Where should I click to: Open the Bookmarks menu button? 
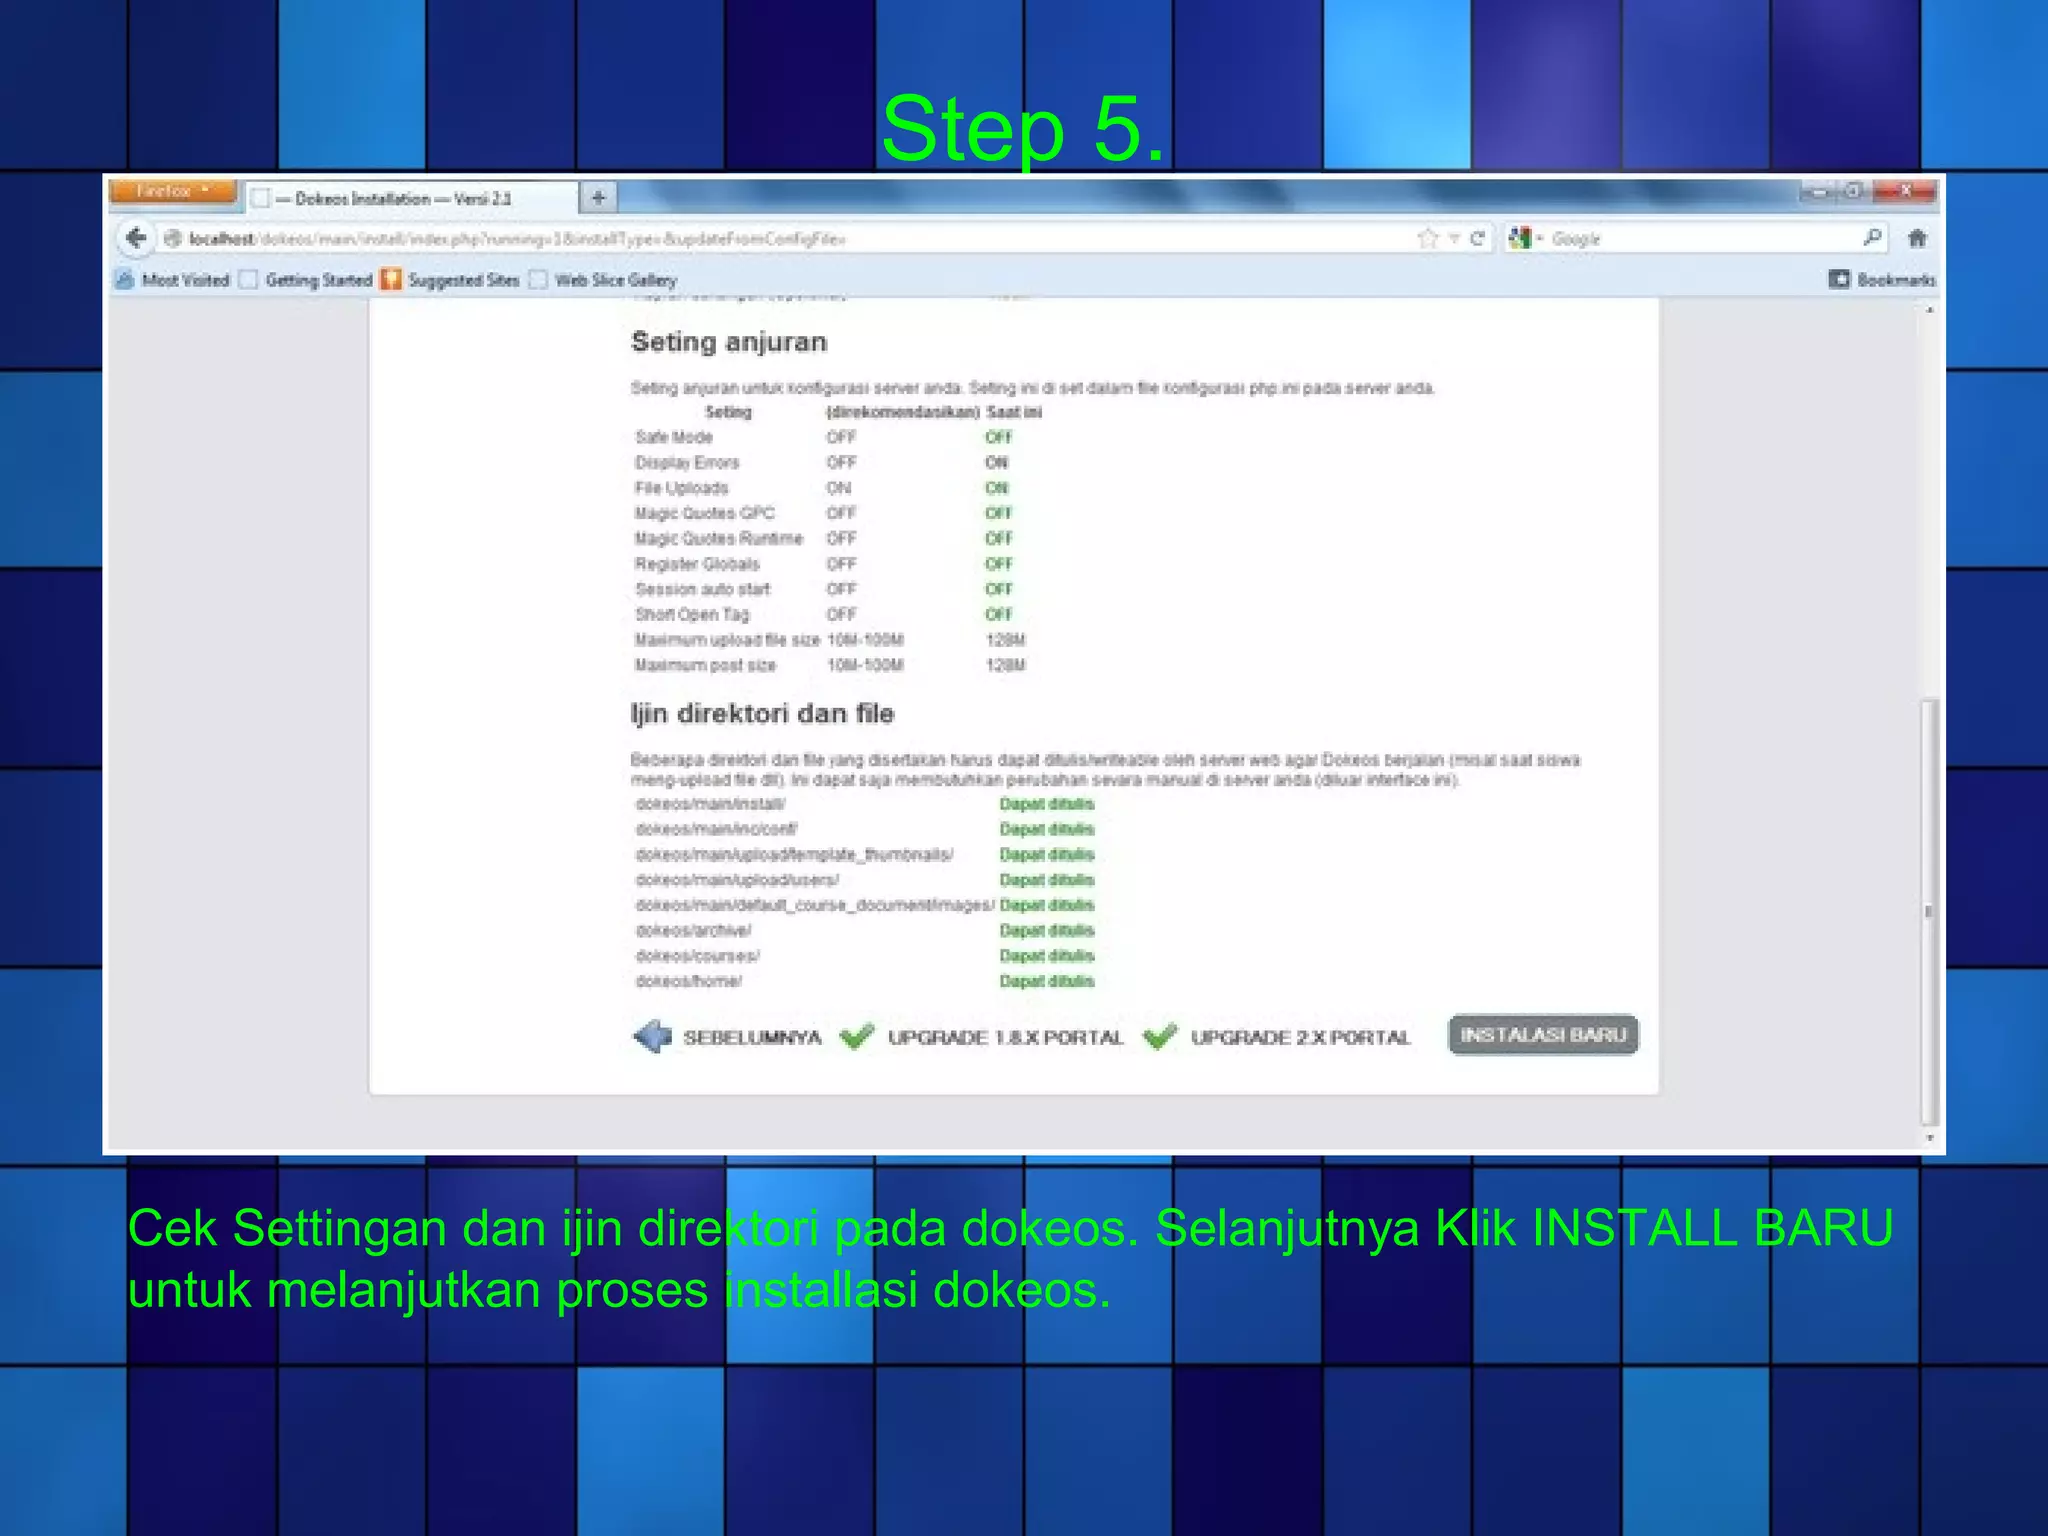coord(1882,280)
